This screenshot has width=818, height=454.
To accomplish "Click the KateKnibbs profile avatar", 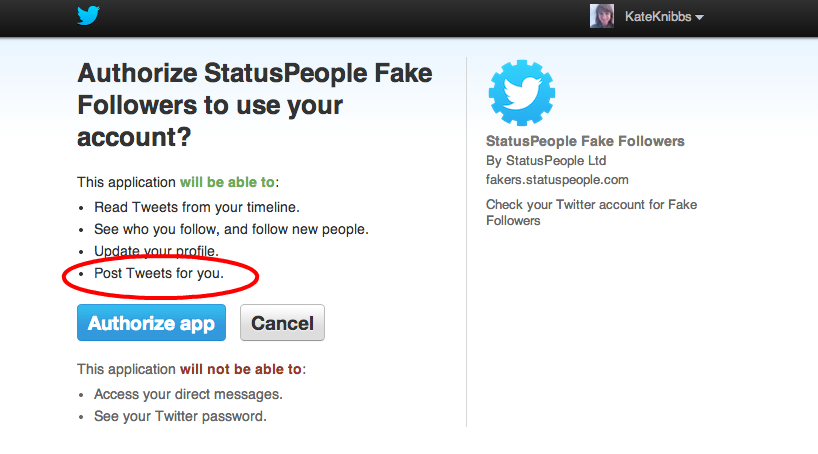I will [x=602, y=16].
